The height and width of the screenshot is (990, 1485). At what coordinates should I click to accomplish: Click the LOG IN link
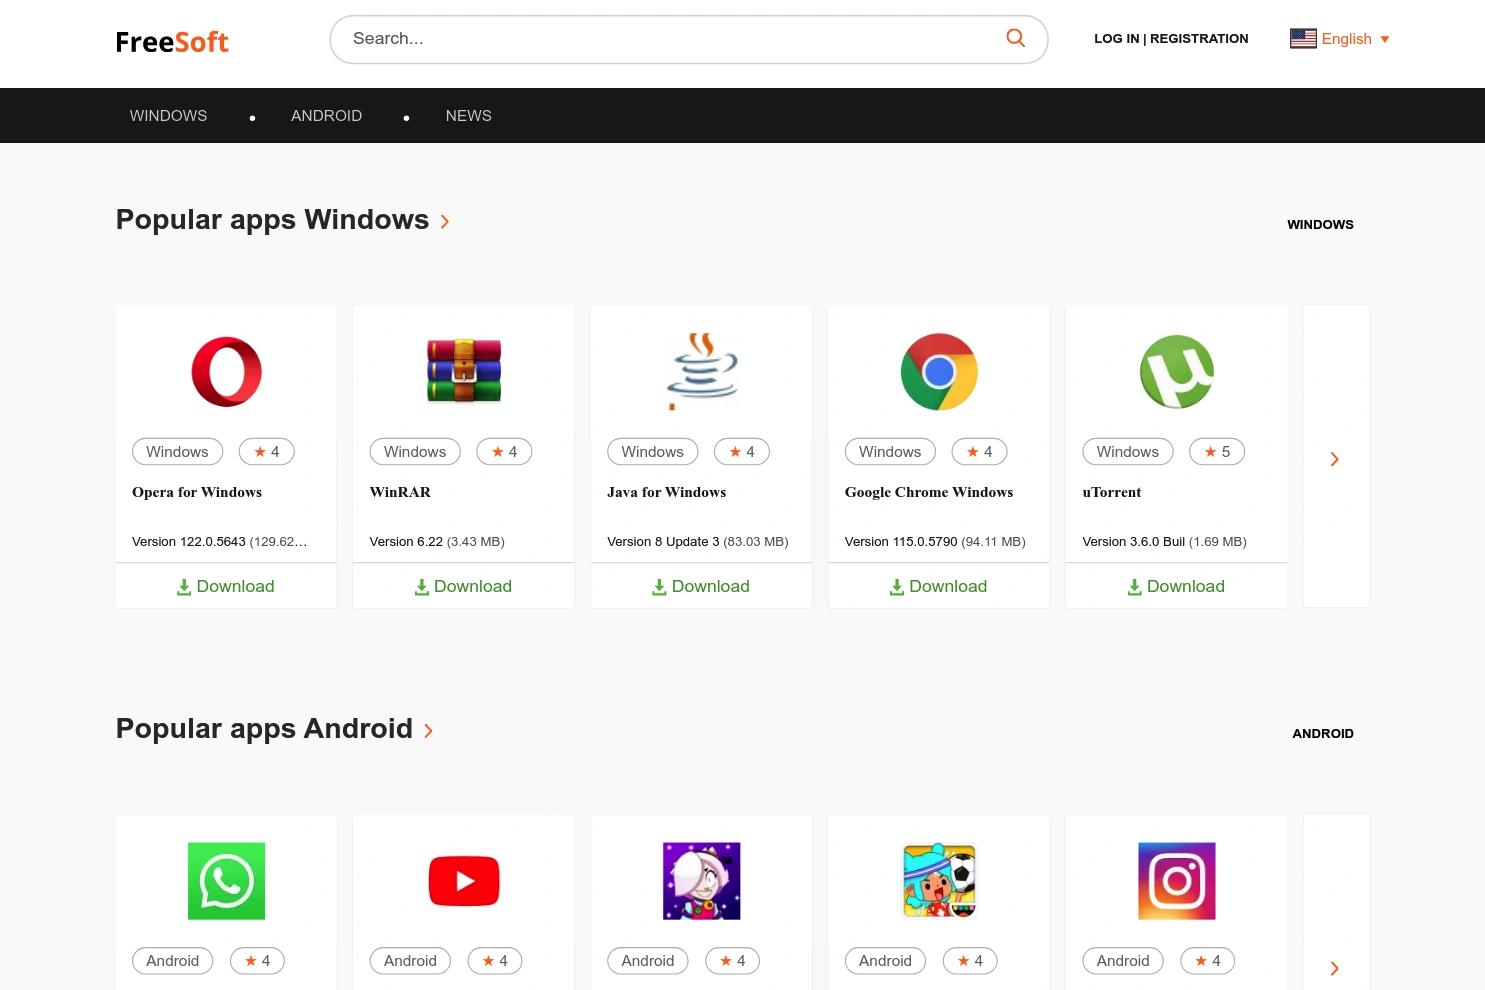[1116, 39]
